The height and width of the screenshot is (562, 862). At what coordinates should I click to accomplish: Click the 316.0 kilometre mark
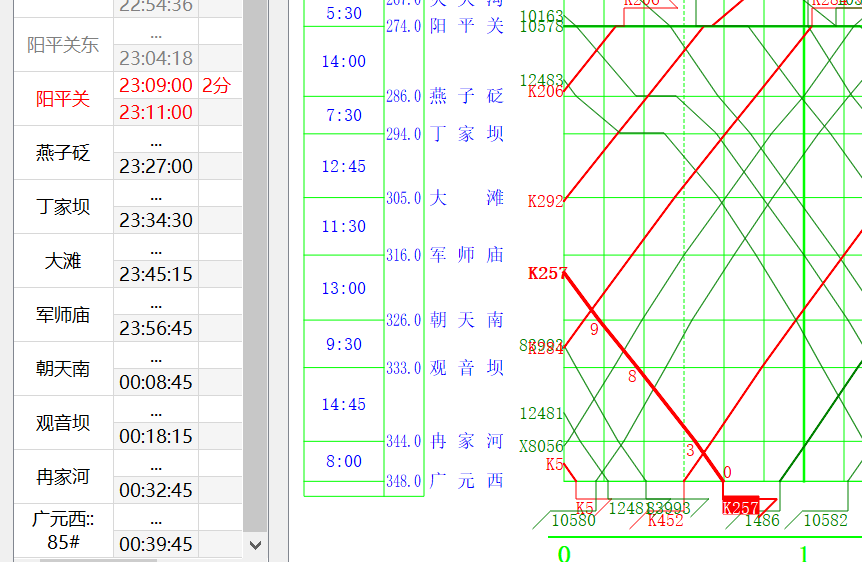coord(404,255)
